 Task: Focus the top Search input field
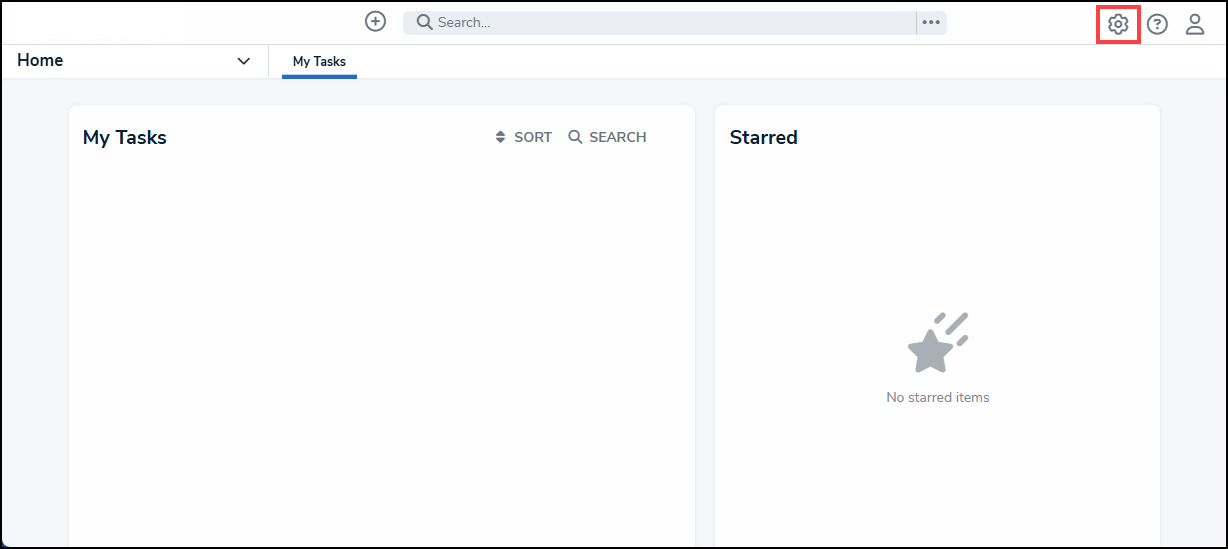pyautogui.click(x=660, y=22)
